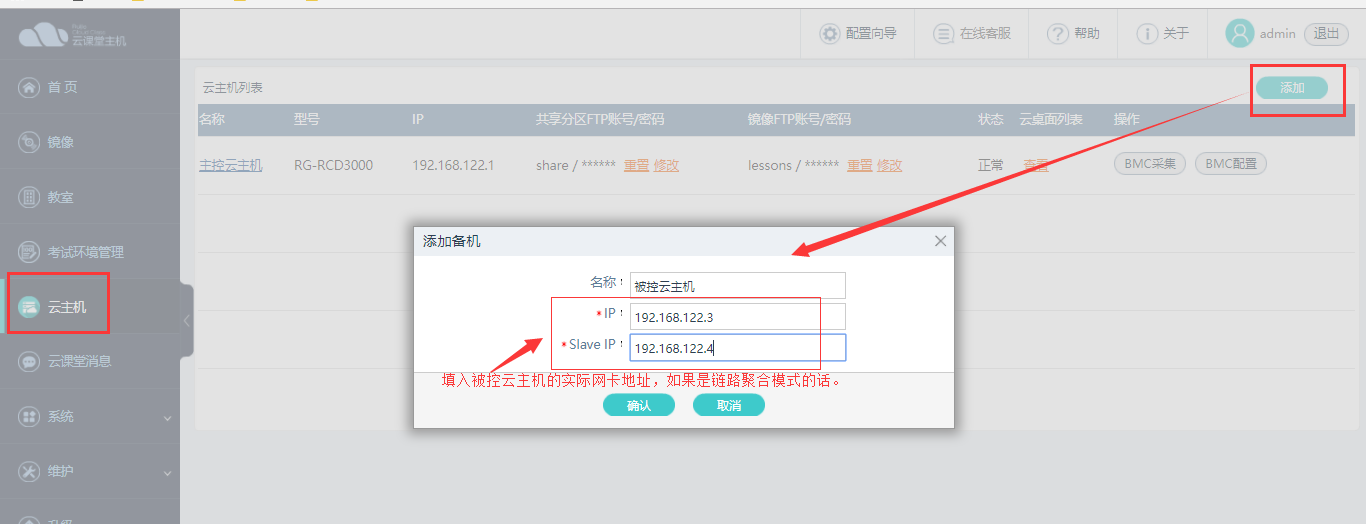1366x524 pixels.
Task: Click 重置 for lessons FTP account
Action: point(860,165)
